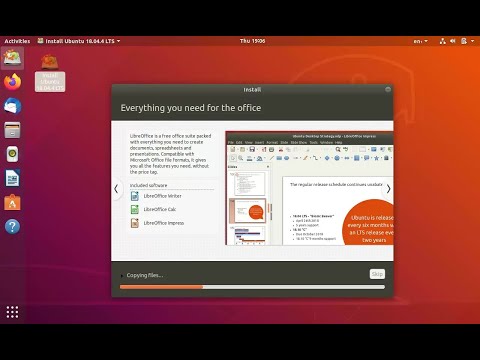Show the applications grid

point(12,312)
